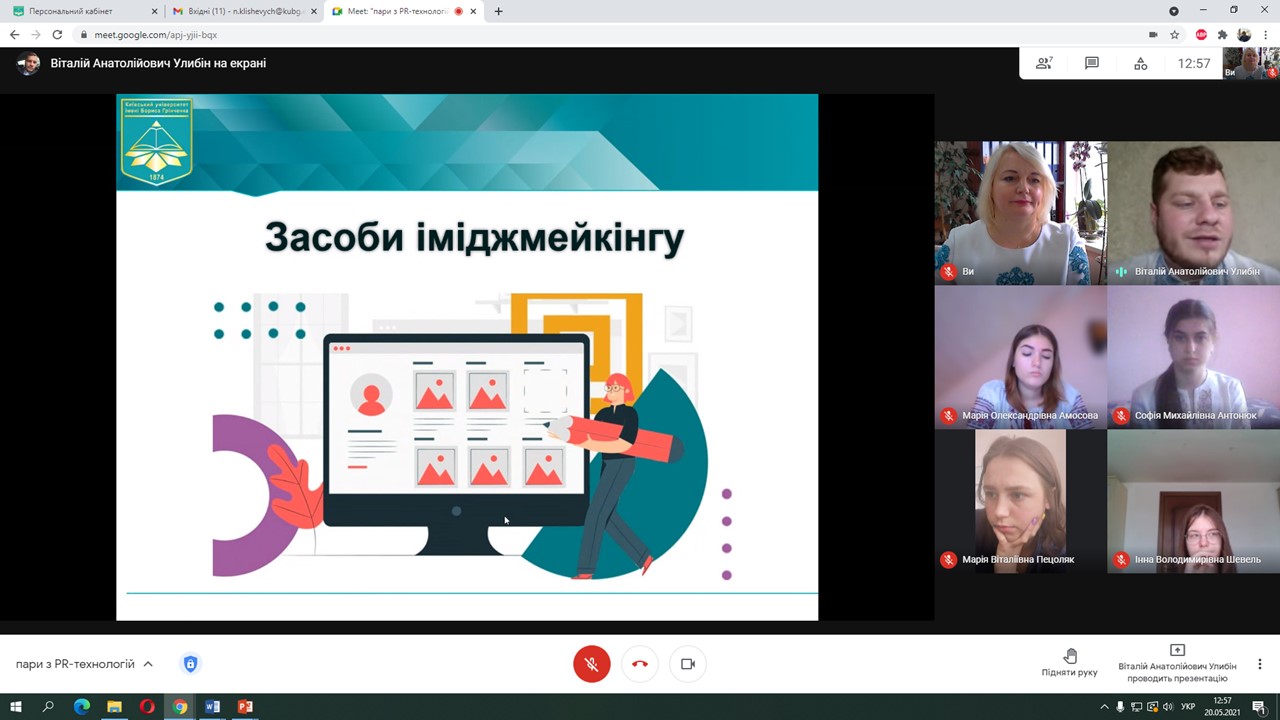Open Chrome's tab search dropdown
Screen dimensions: 1280x720
point(1174,11)
